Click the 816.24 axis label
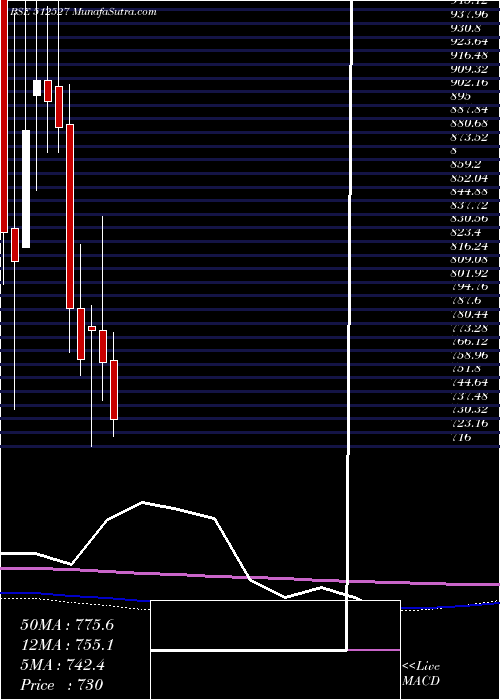Image resolution: width=500 pixels, height=700 pixels. pos(470,246)
